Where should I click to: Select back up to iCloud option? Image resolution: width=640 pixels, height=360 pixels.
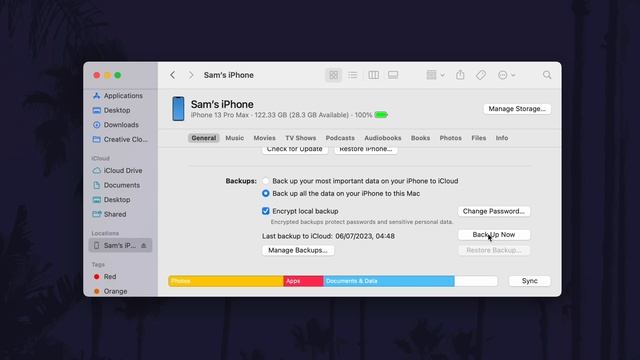(x=266, y=181)
